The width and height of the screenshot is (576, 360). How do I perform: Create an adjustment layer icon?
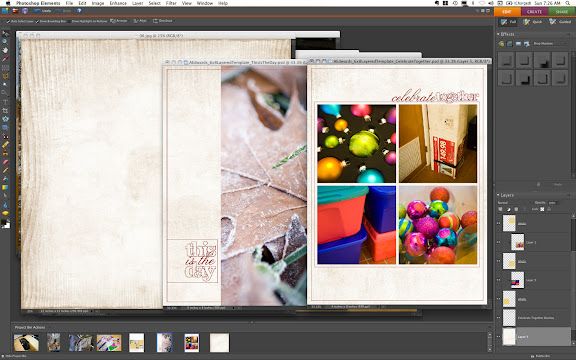(508, 209)
